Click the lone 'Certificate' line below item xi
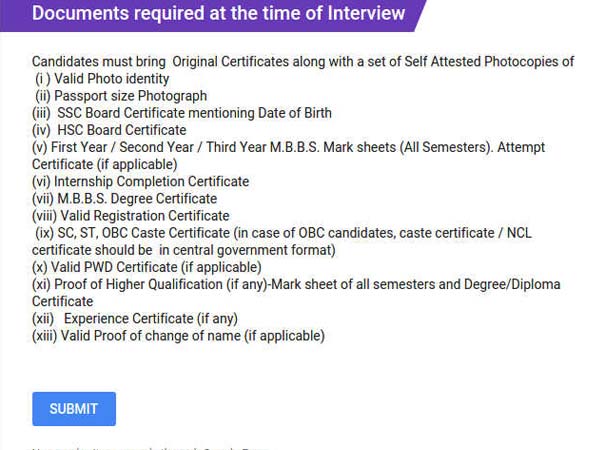Screen dimensions: 600x450 tap(62, 302)
